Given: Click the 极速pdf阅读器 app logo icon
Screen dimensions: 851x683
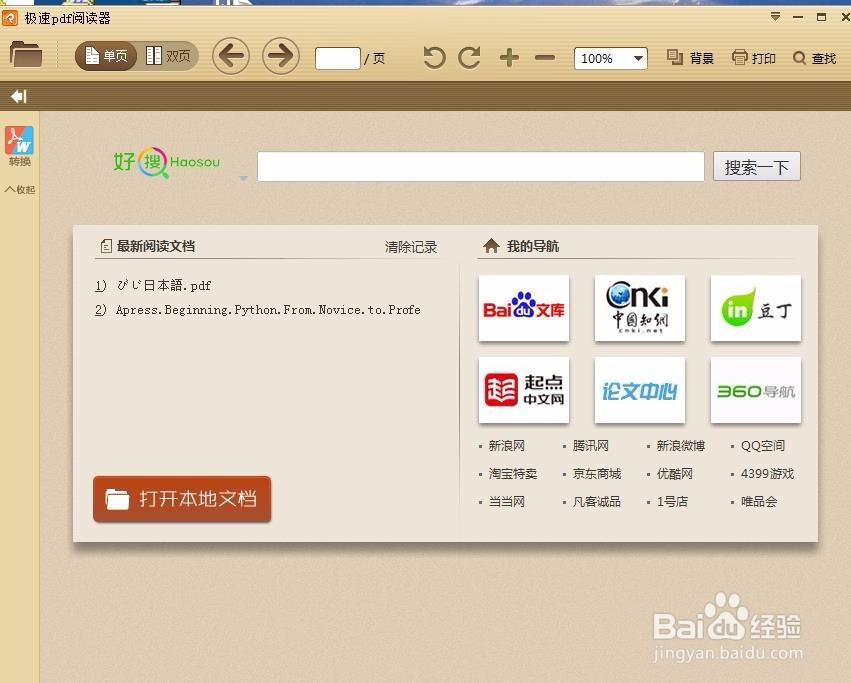Looking at the screenshot, I should 10,18.
